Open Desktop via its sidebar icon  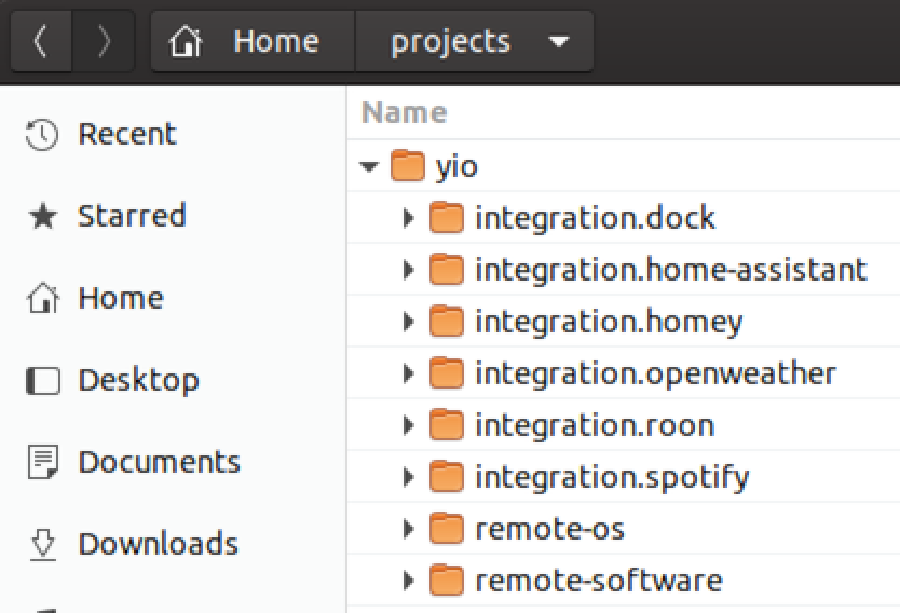pos(42,380)
